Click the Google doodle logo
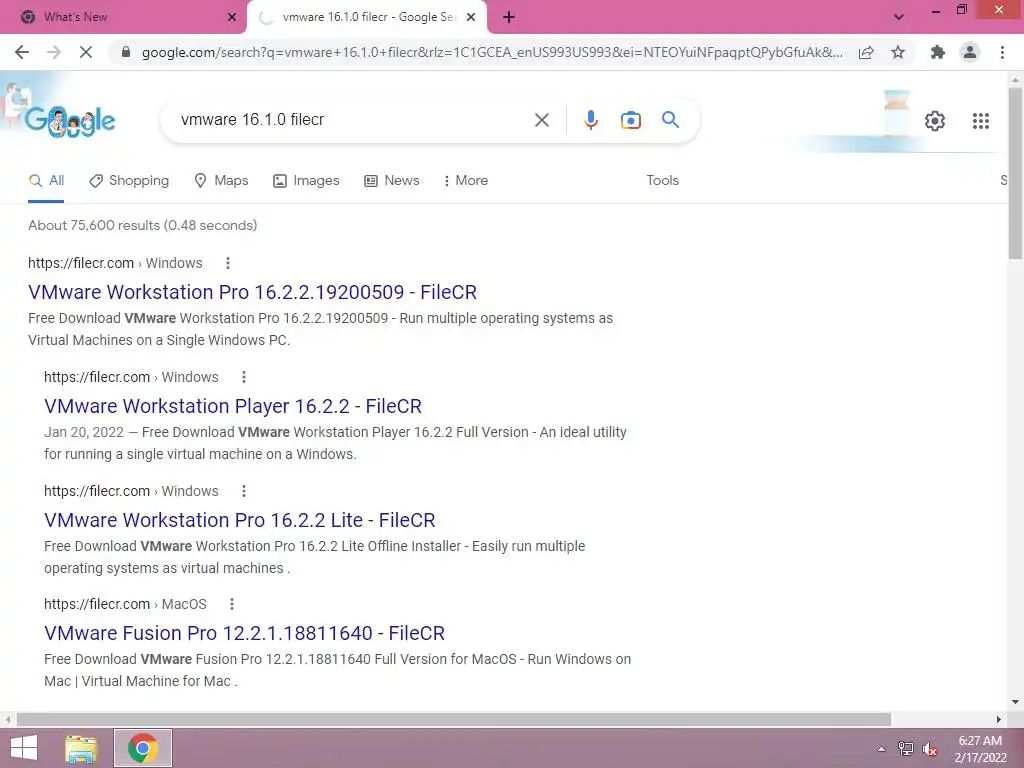Screen dimensions: 1024x768 point(70,121)
